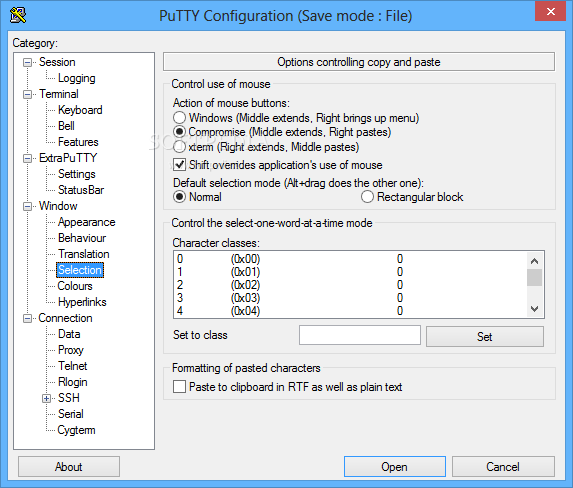Image resolution: width=573 pixels, height=488 pixels.
Task: Open the Keyboard category
Action: pyautogui.click(x=80, y=110)
